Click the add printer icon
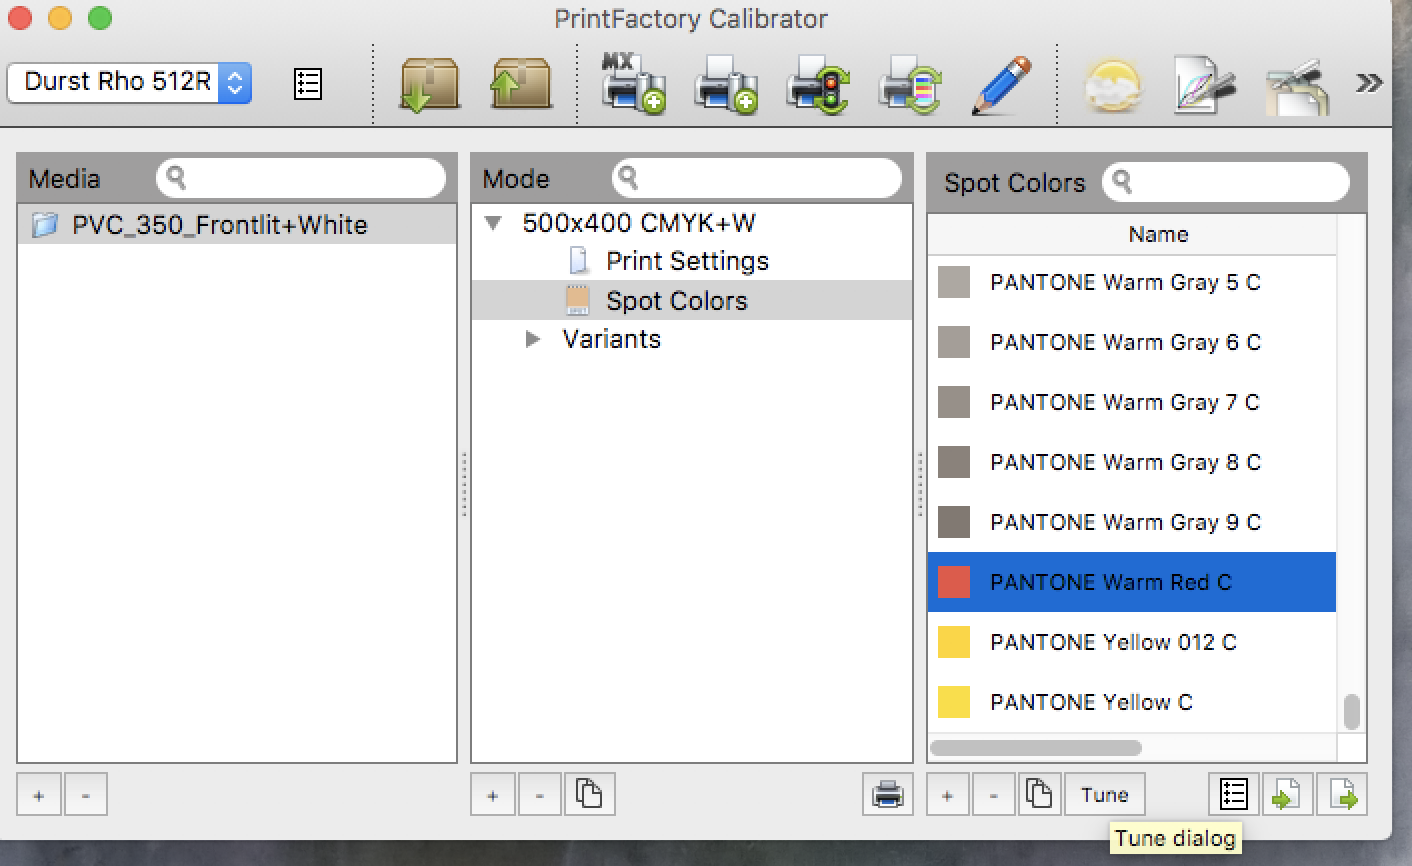 [725, 85]
